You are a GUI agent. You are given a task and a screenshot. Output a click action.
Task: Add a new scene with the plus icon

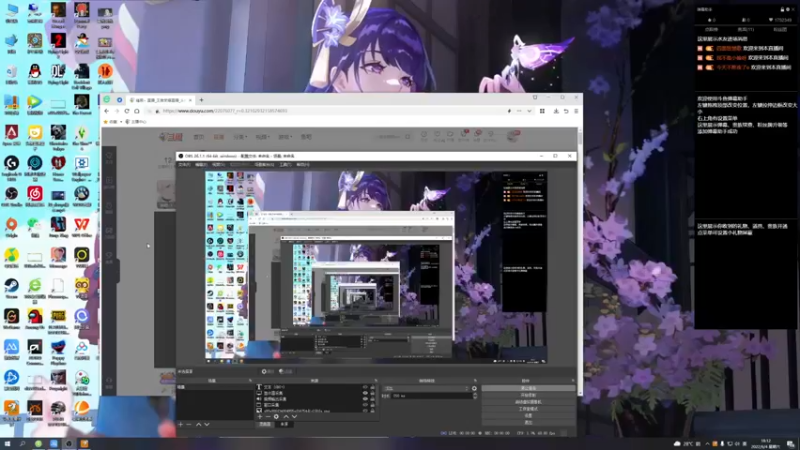pos(181,424)
